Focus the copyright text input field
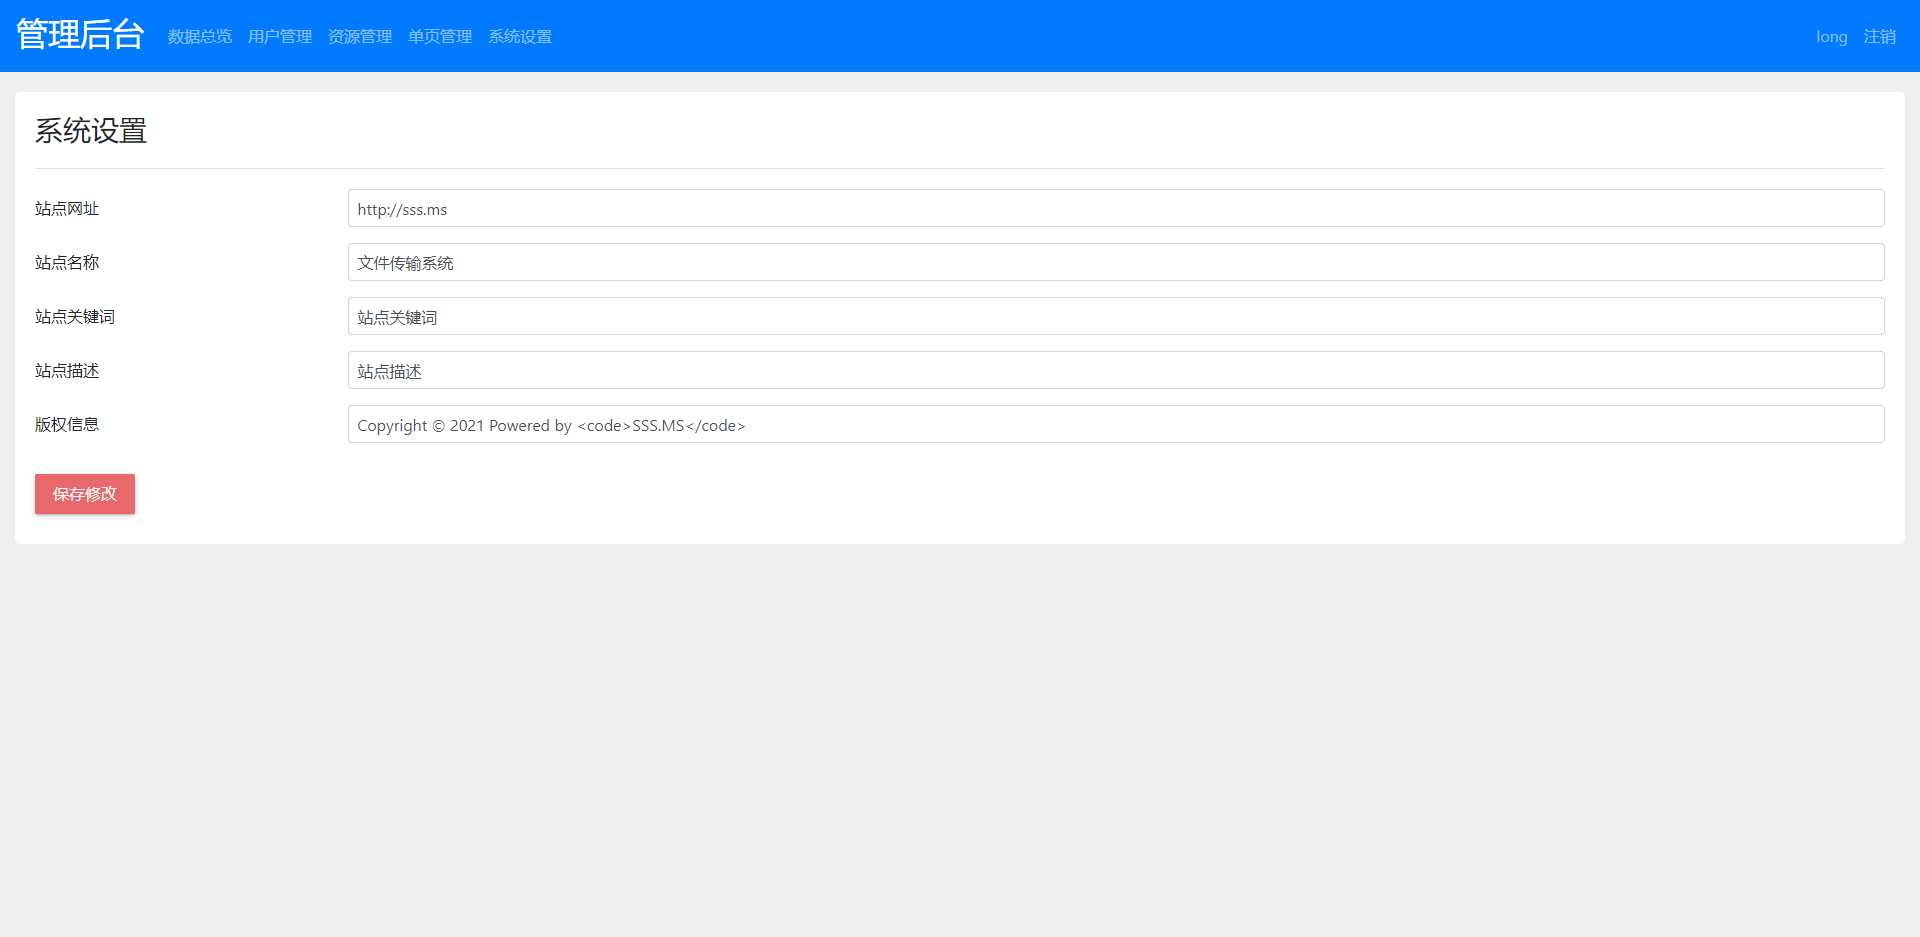 [1115, 425]
